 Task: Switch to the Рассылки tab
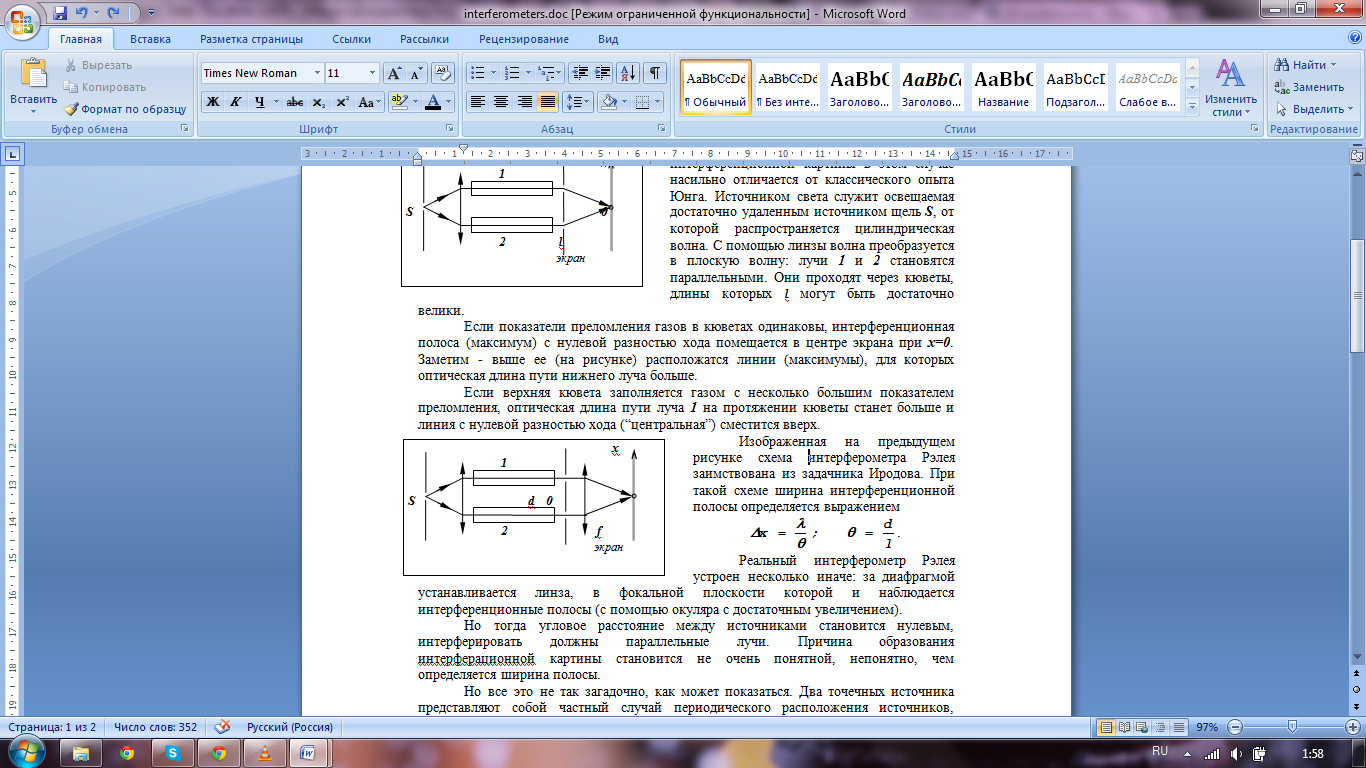click(424, 39)
